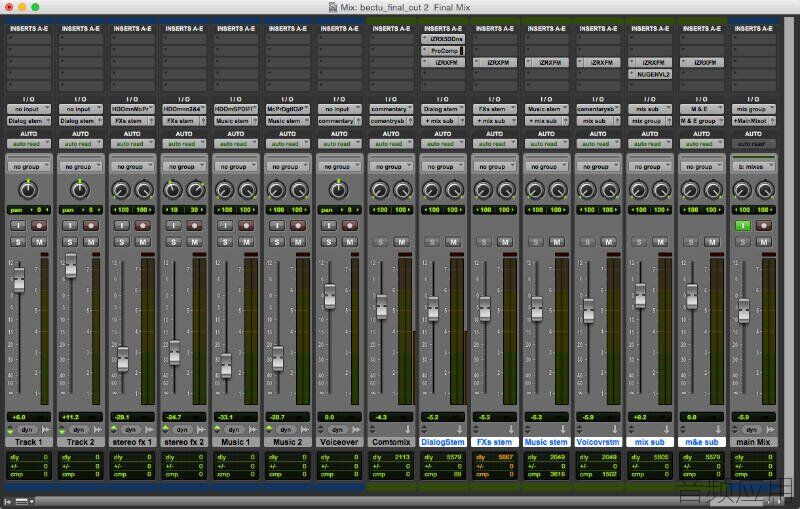Open ProComp insert on DialogStem
This screenshot has height=509, width=800.
click(443, 51)
